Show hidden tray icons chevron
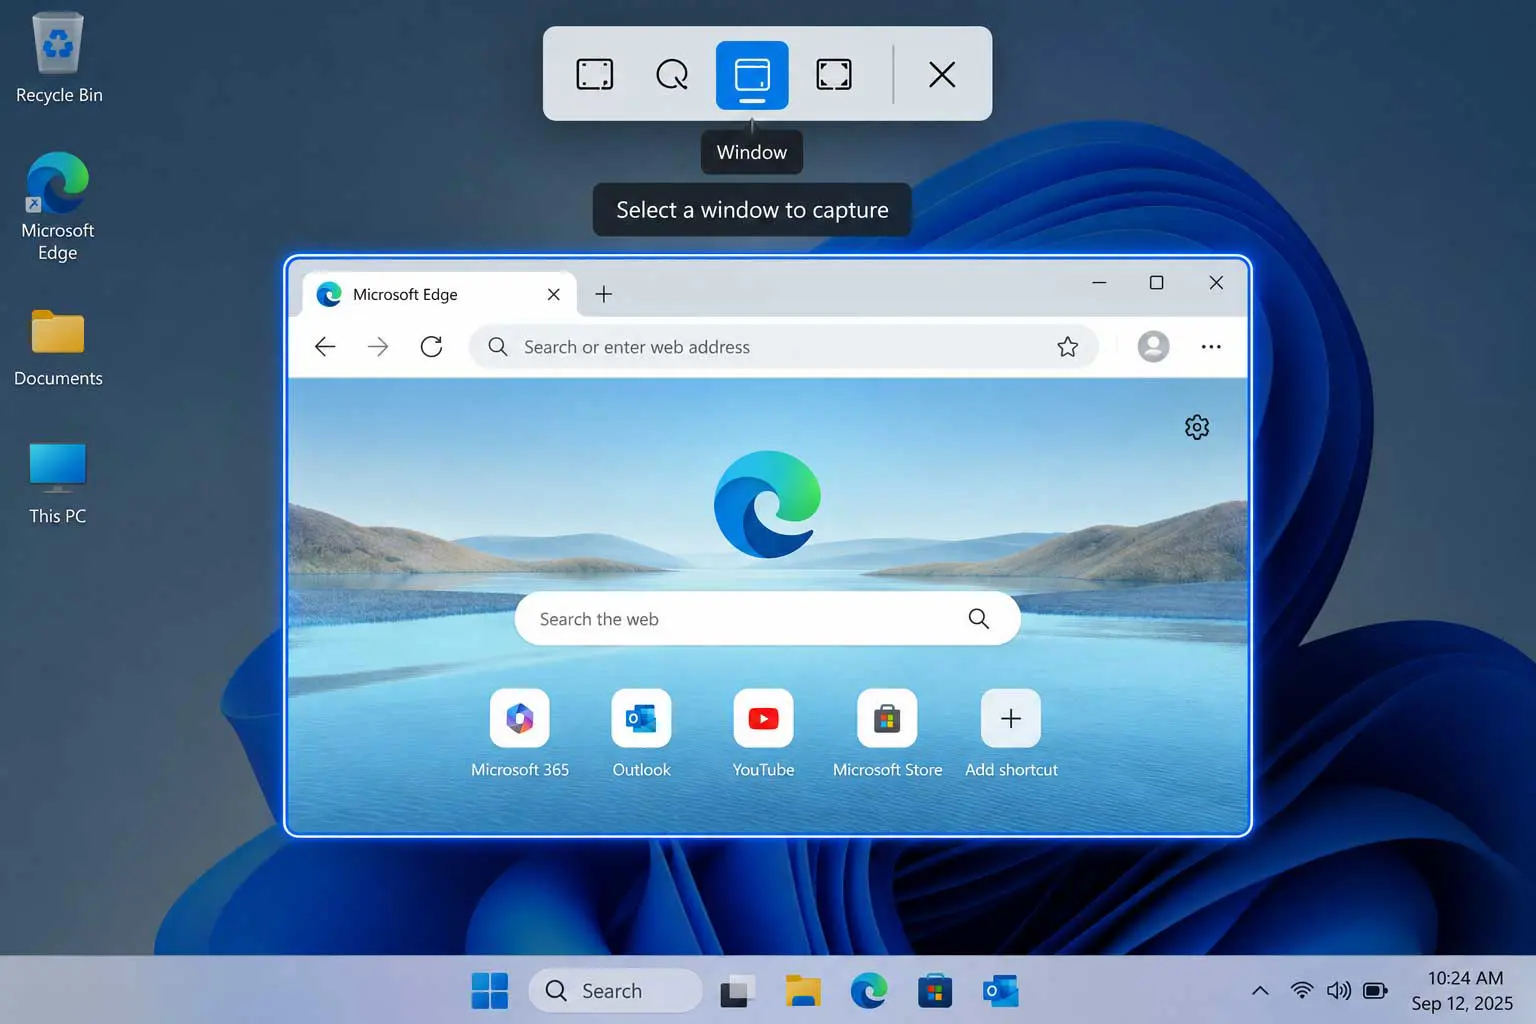This screenshot has height=1024, width=1536. [1260, 991]
